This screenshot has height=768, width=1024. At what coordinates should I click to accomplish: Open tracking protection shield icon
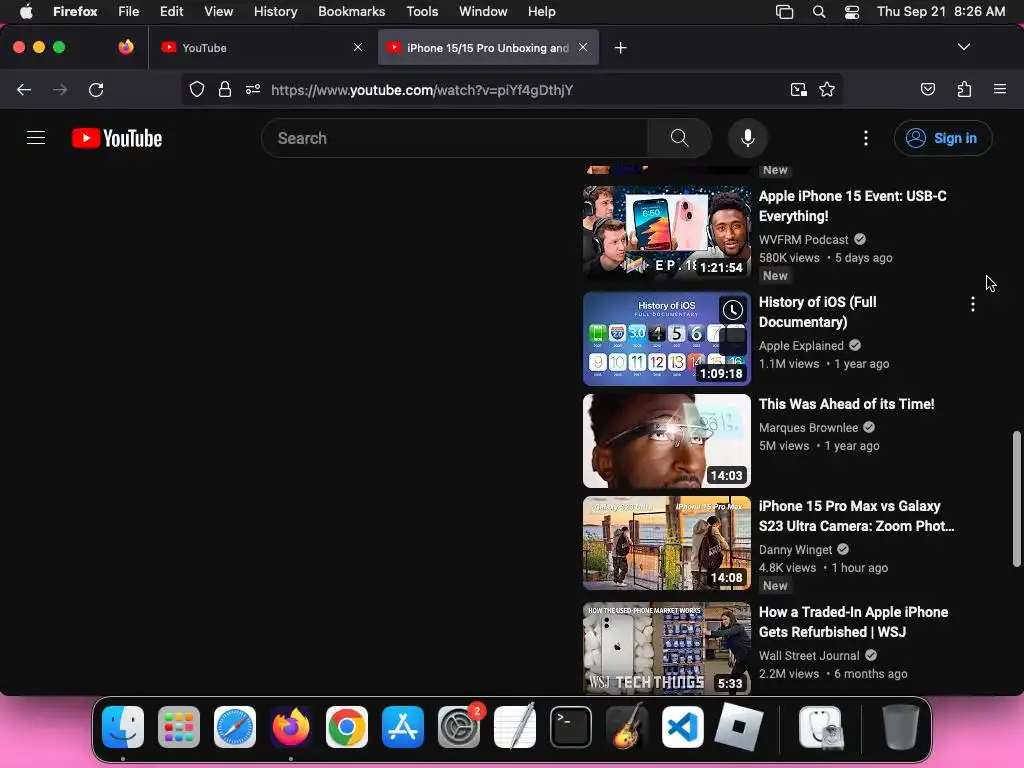click(197, 89)
